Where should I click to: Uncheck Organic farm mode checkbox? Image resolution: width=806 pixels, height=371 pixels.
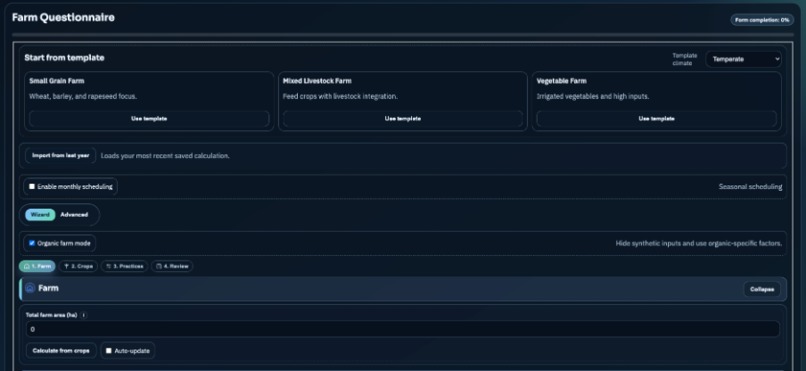(32, 243)
